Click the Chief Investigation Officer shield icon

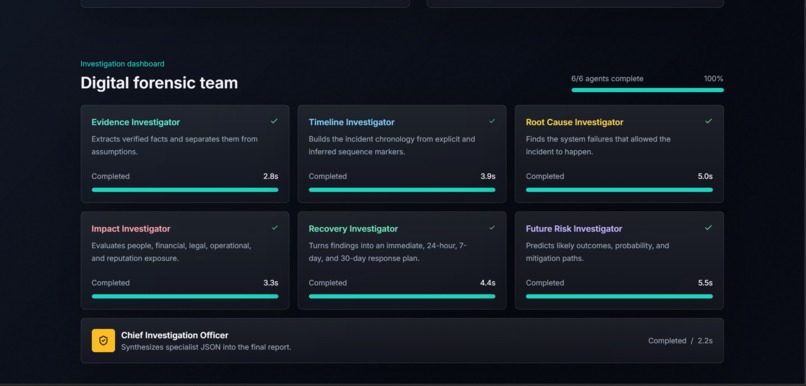tap(103, 341)
